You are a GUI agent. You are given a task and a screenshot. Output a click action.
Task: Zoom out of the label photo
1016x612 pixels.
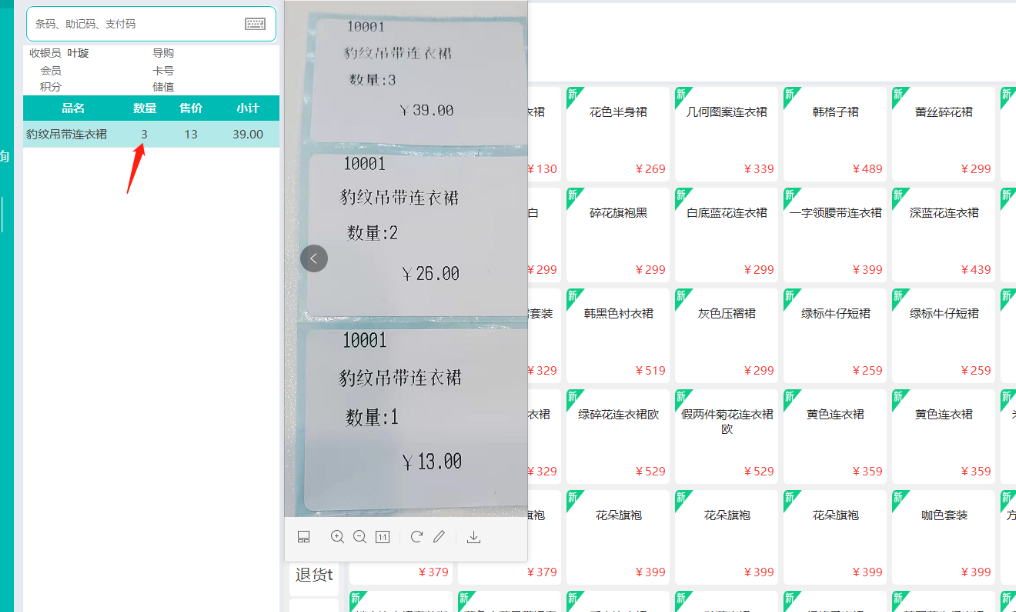pyautogui.click(x=360, y=537)
